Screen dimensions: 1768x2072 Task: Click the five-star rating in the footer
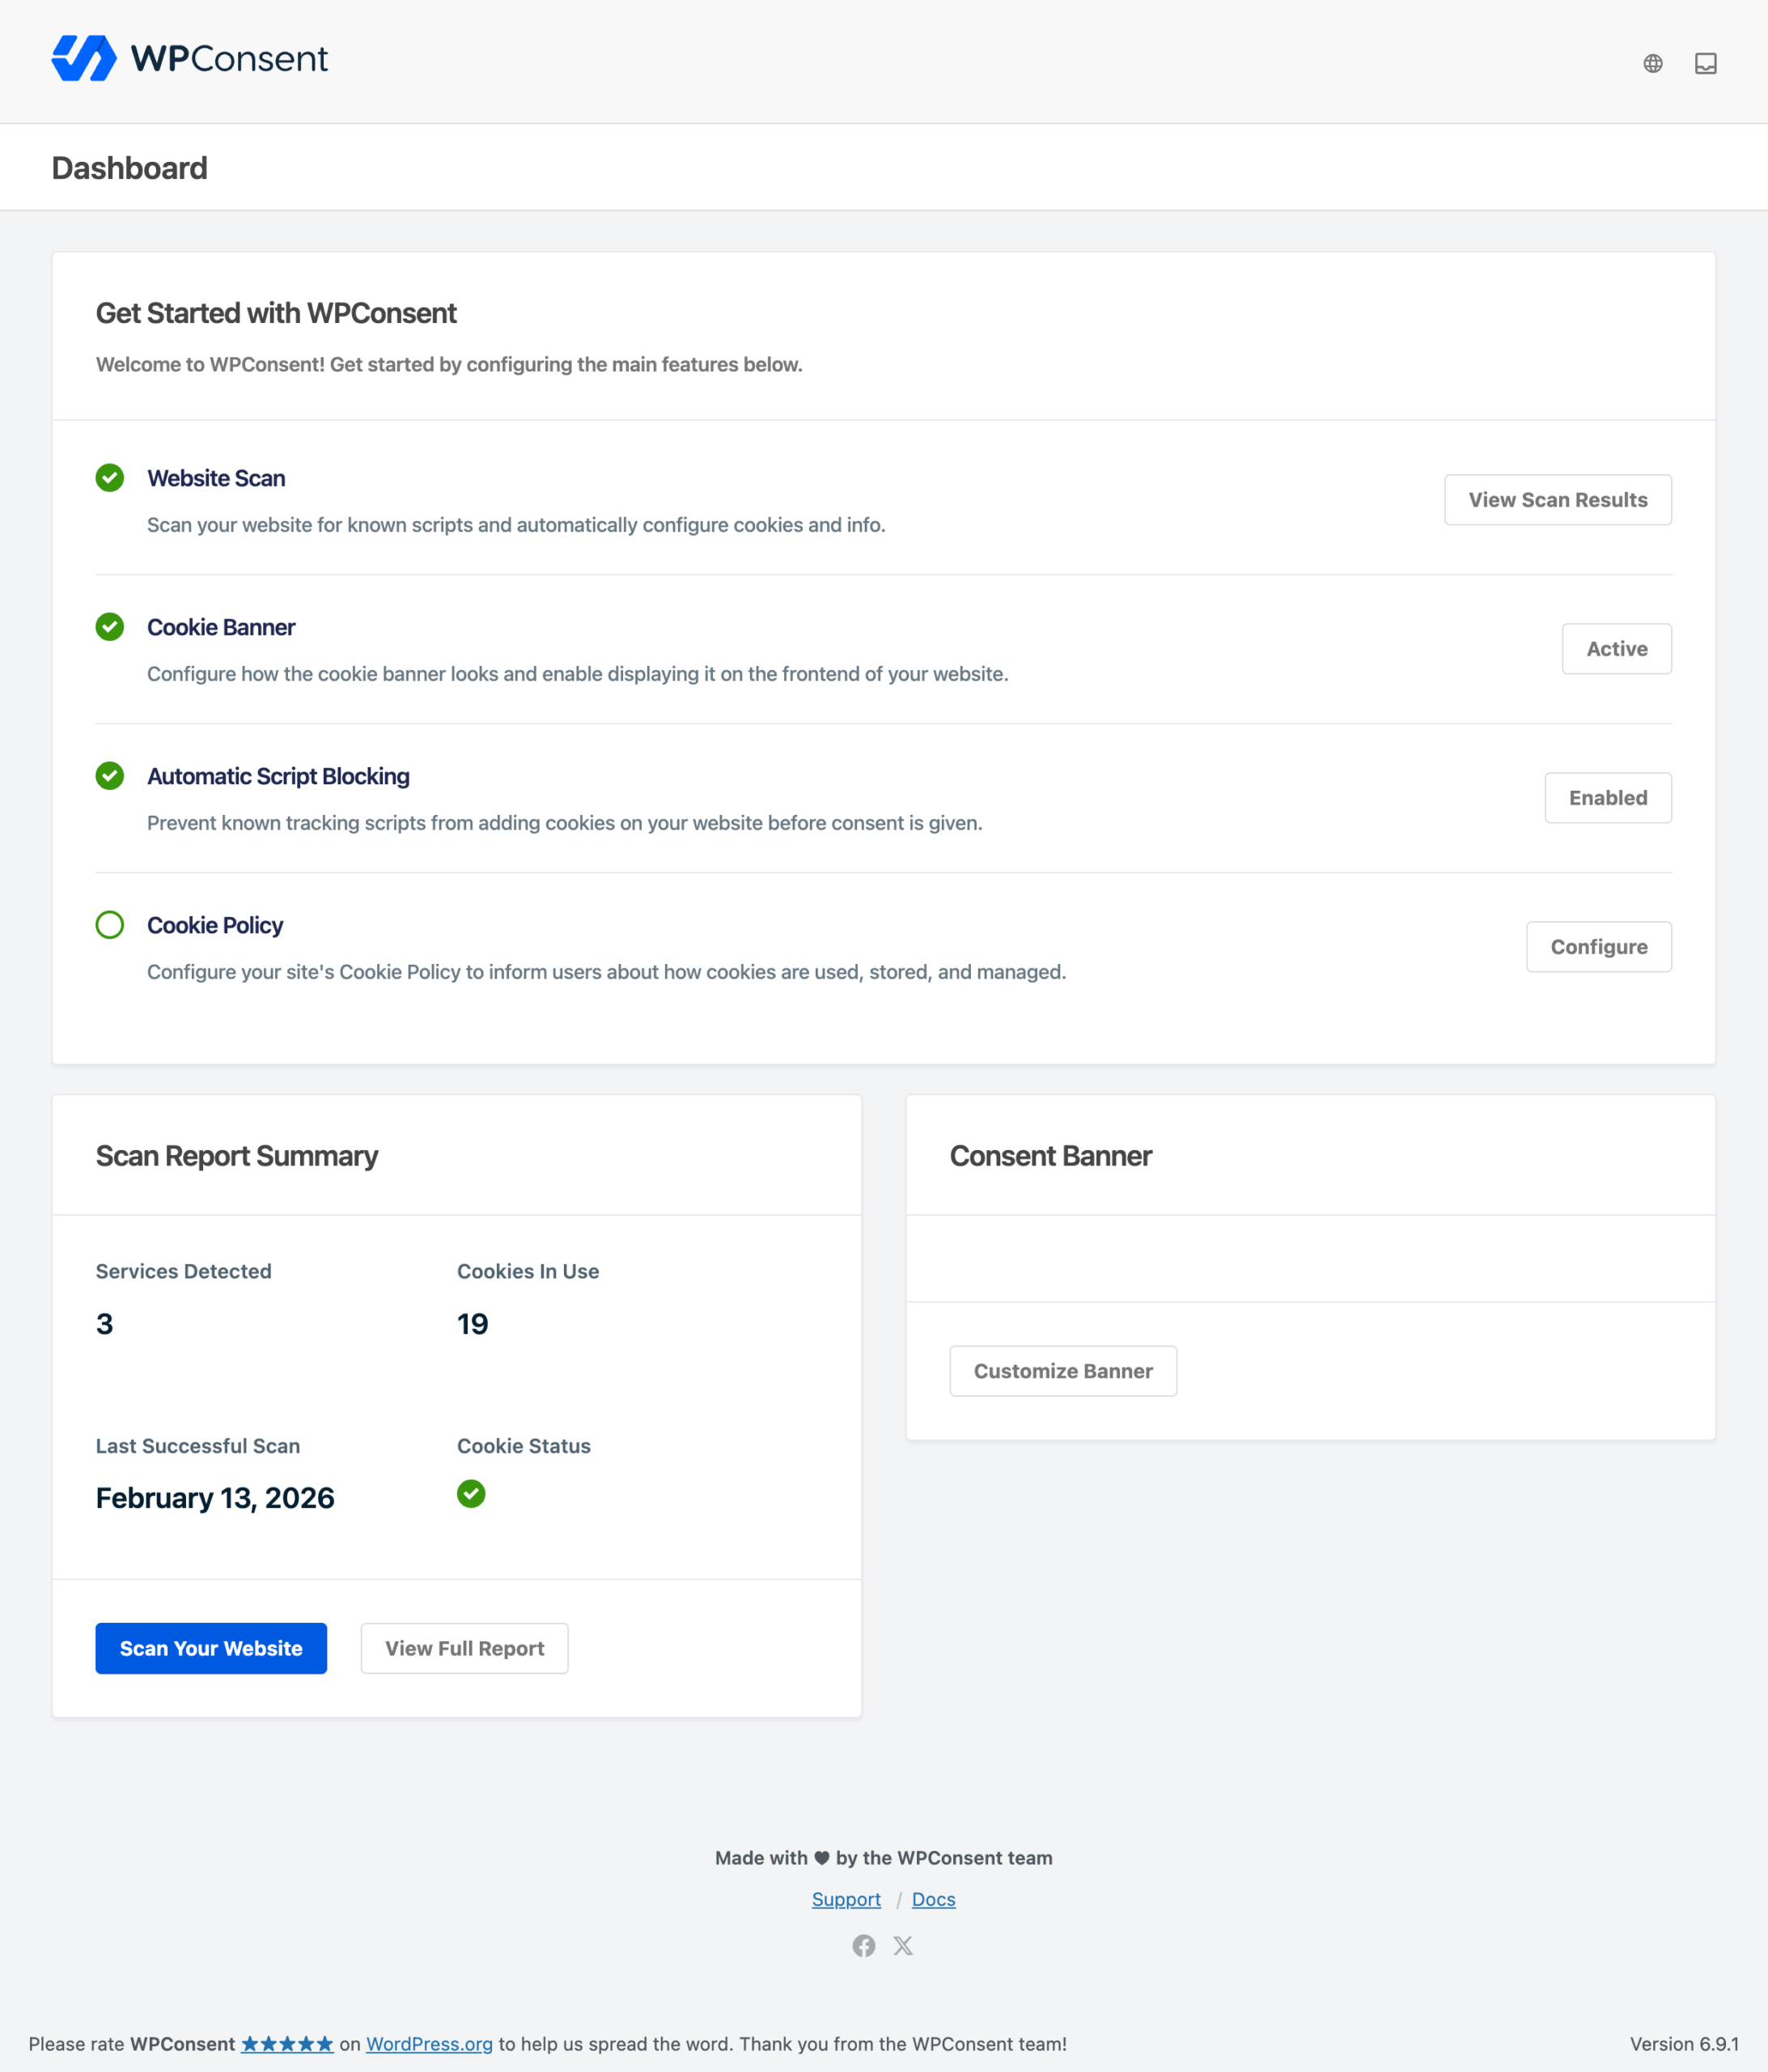pyautogui.click(x=286, y=2044)
